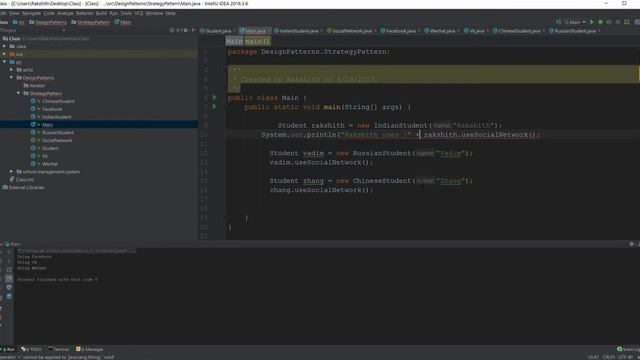The height and width of the screenshot is (360, 640).
Task: Switch to the SocialNetwork.java editor tab
Action: click(x=351, y=31)
